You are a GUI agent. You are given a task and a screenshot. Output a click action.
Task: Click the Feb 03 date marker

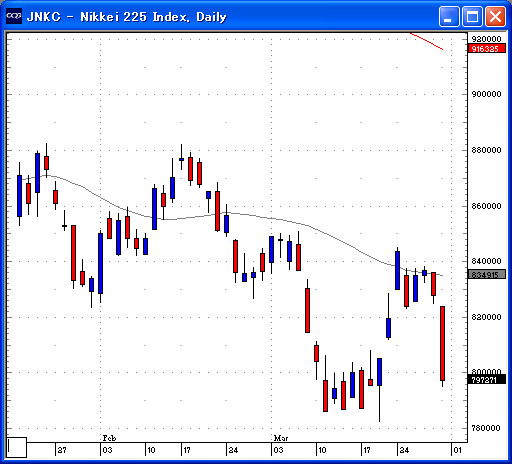pyautogui.click(x=108, y=450)
